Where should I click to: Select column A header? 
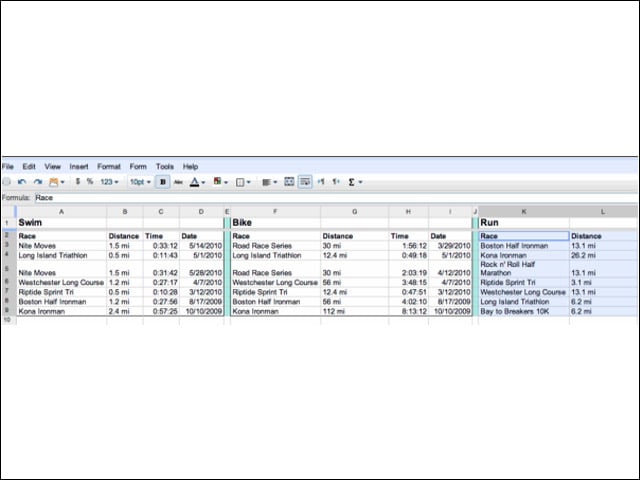point(62,212)
